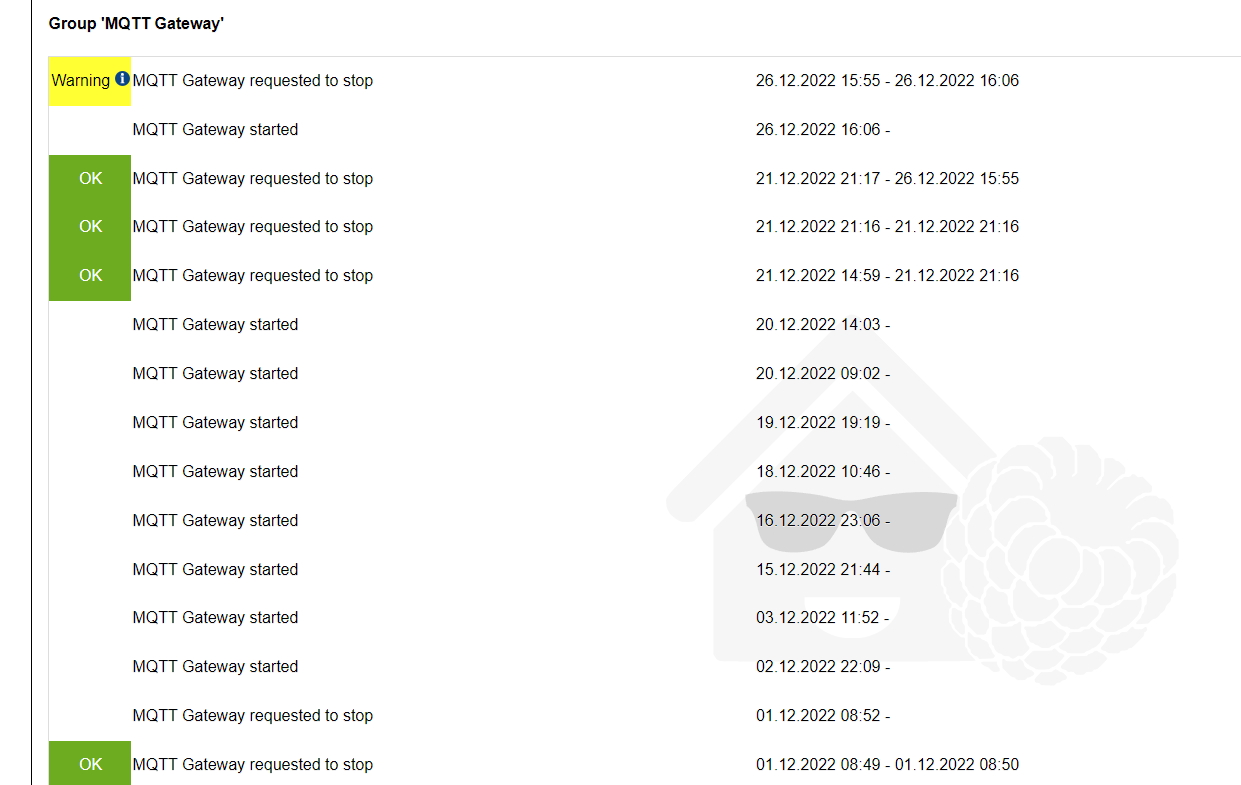The image size is (1241, 785).
Task: Click timestamp 26.12.2022 15:55 - 26.12.2022 16:06
Action: coord(887,81)
